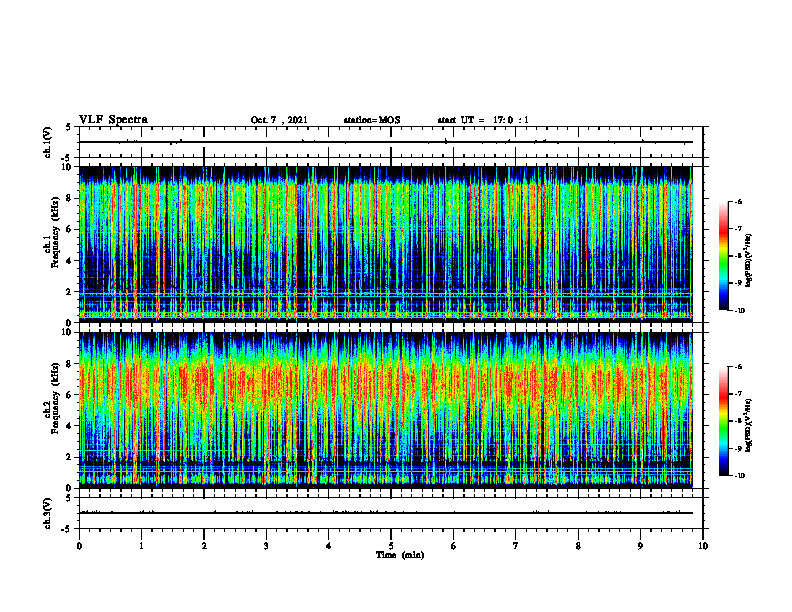The image size is (792, 612).
Task: Click the "2" tick on the time axis
Action: [204, 546]
